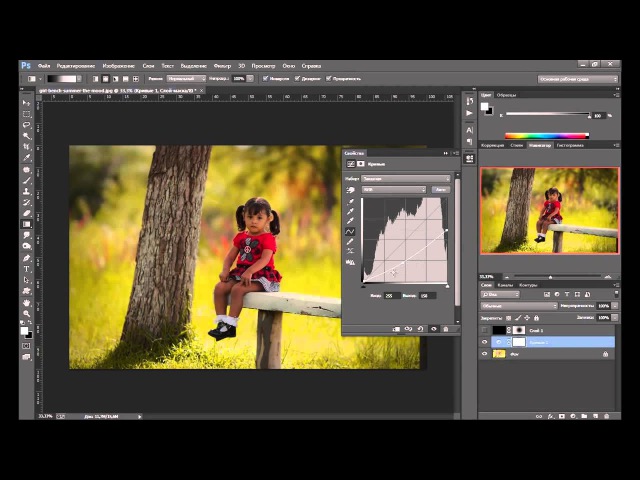The image size is (640, 480).
Task: Click the foreground color swatch in toolbox
Action: click(24, 330)
